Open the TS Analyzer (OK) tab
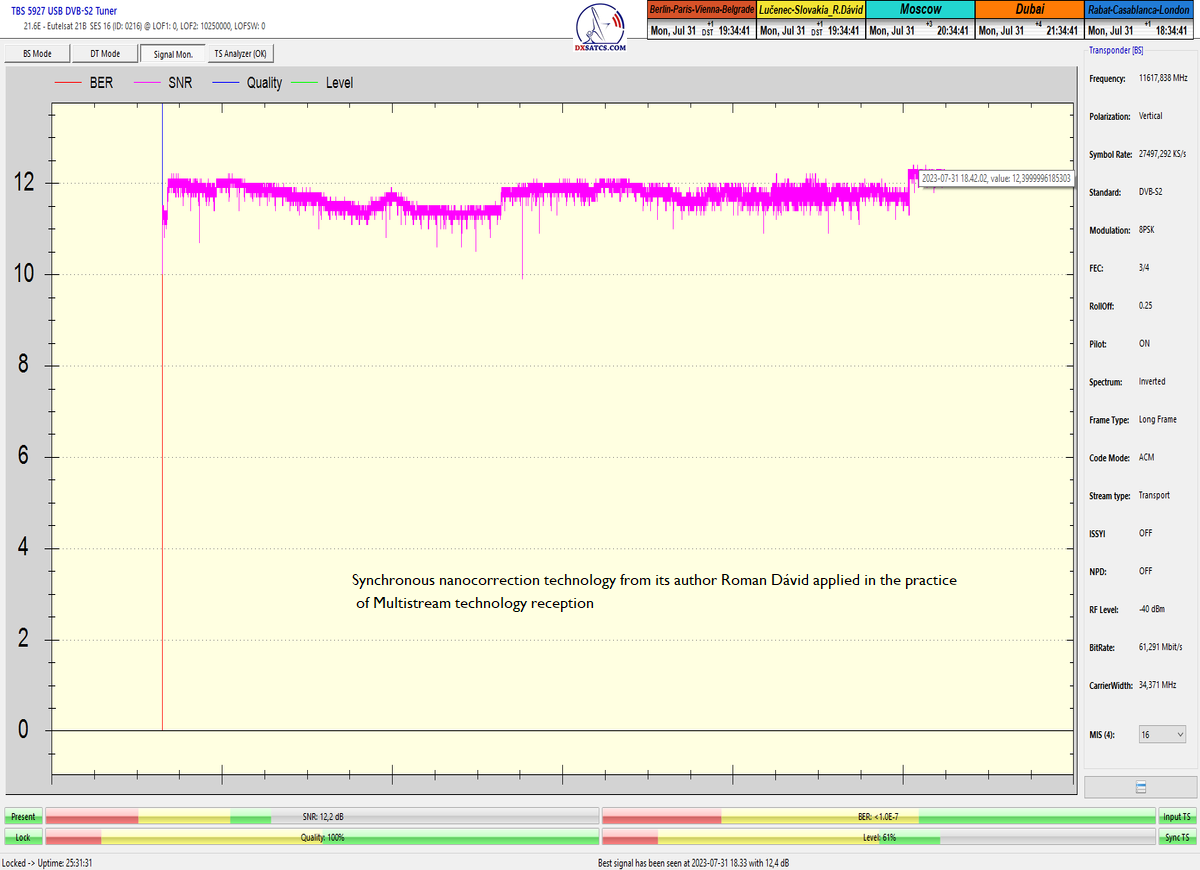The height and width of the screenshot is (870, 1200). [240, 54]
